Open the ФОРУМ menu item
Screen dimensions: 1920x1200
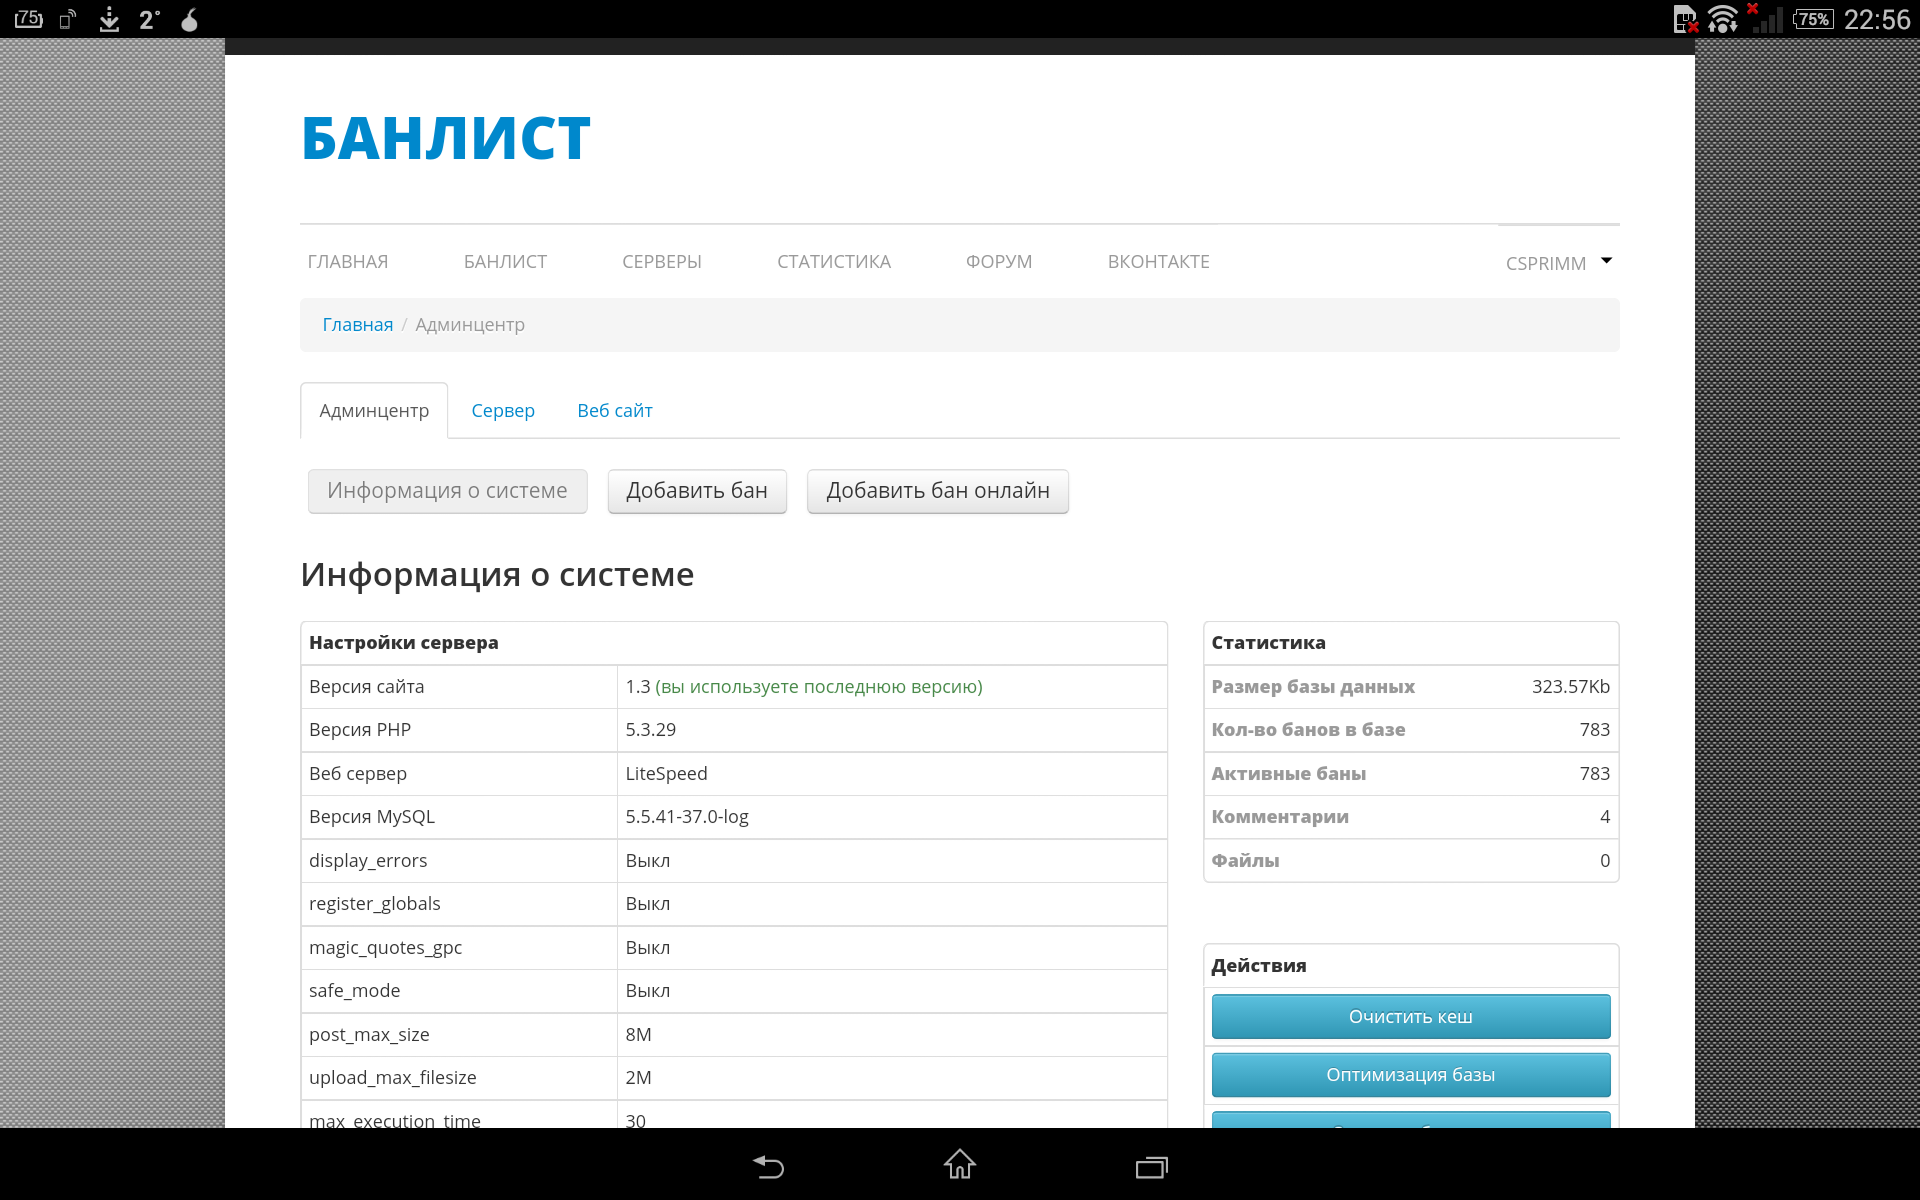[999, 262]
